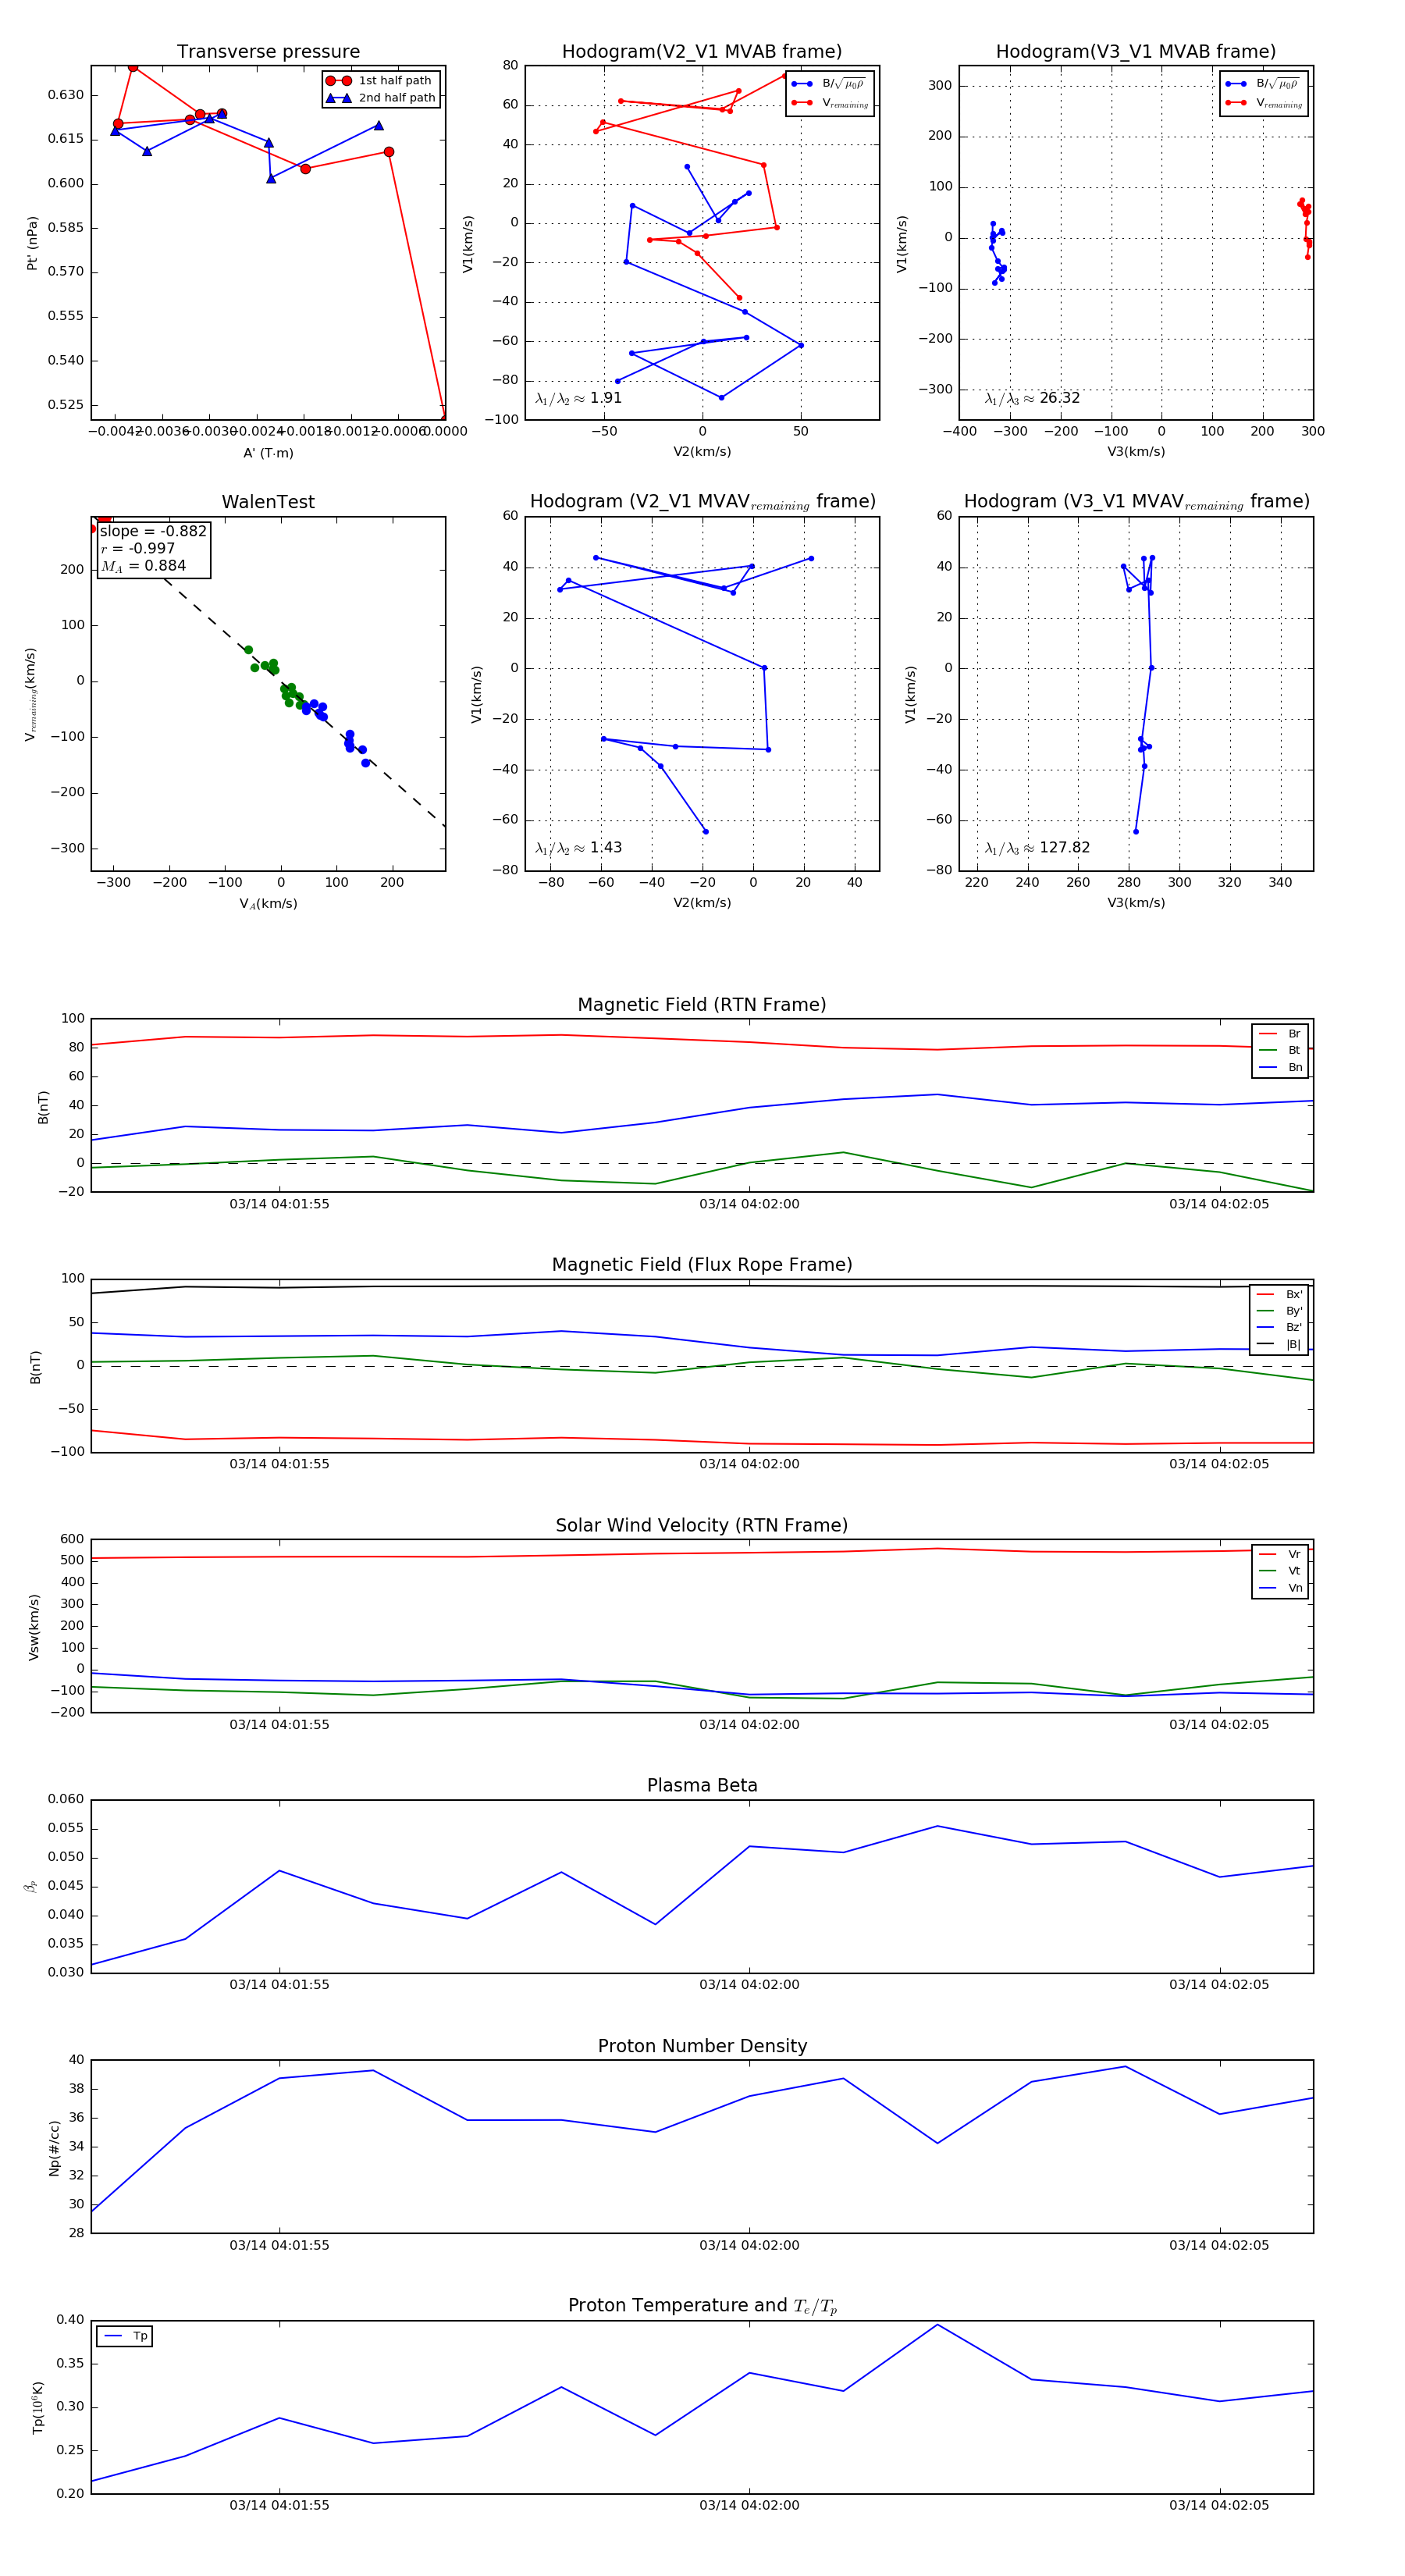The image size is (1405, 2576).
Task: Click the MVAB V3_V1 hodogram 'V3(km/s)' label
Action: point(1136,452)
